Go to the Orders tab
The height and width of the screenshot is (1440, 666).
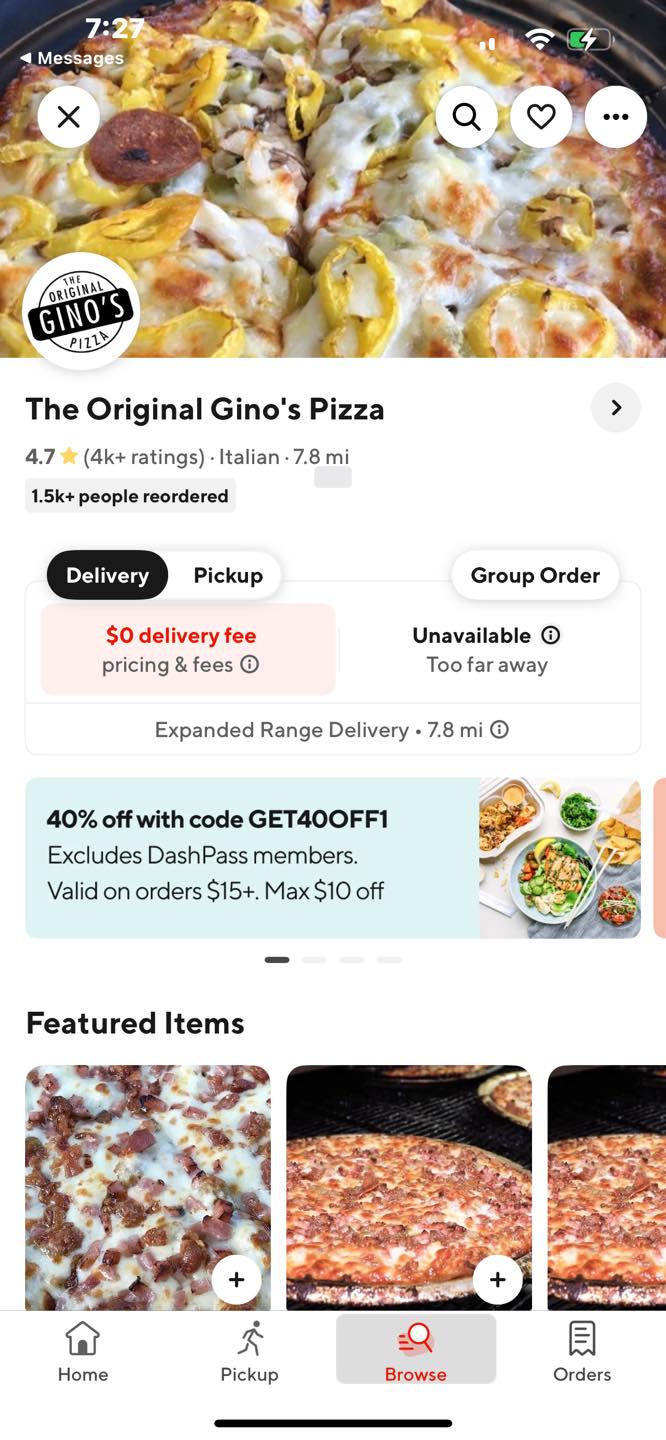(582, 1351)
